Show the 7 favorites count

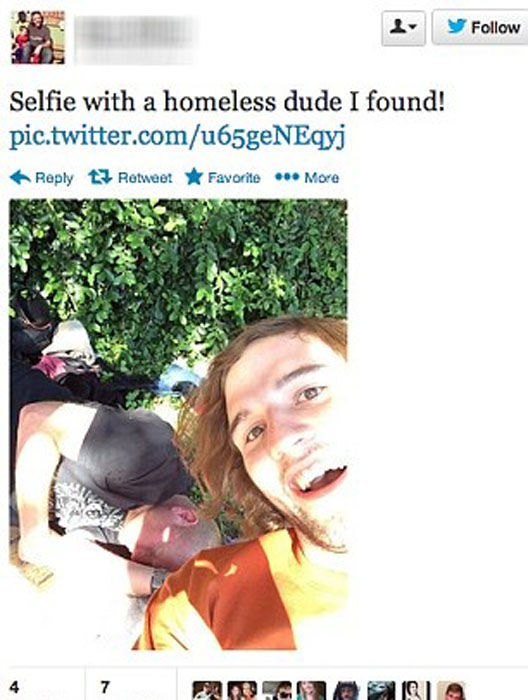pyautogui.click(x=105, y=687)
